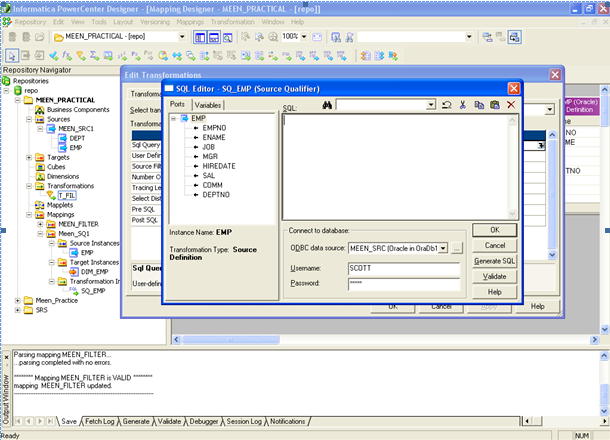Click inside the SQL query text area
Image resolution: width=610 pixels, height=440 pixels.
point(395,167)
